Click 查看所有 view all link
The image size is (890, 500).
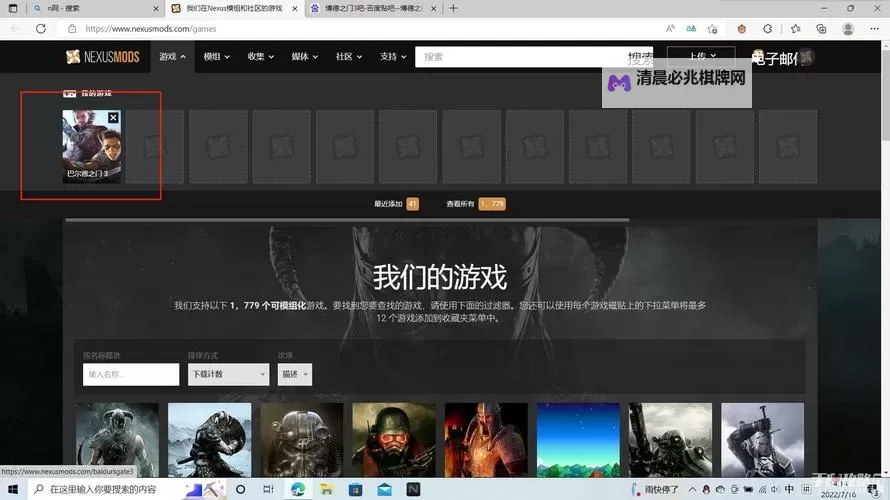[x=476, y=204]
